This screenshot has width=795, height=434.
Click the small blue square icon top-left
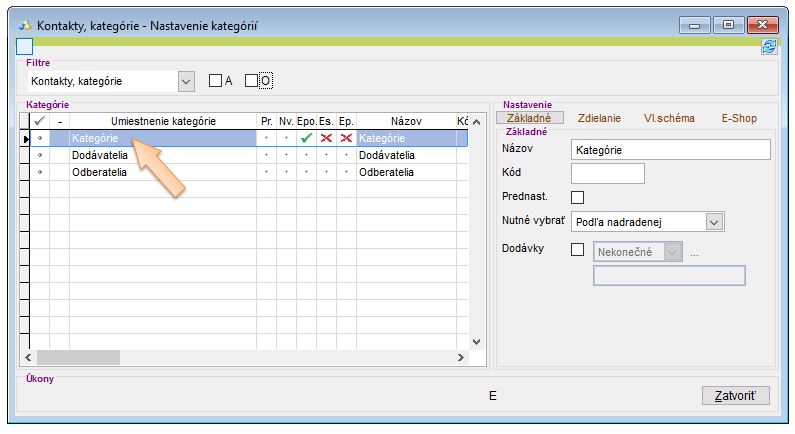point(25,46)
